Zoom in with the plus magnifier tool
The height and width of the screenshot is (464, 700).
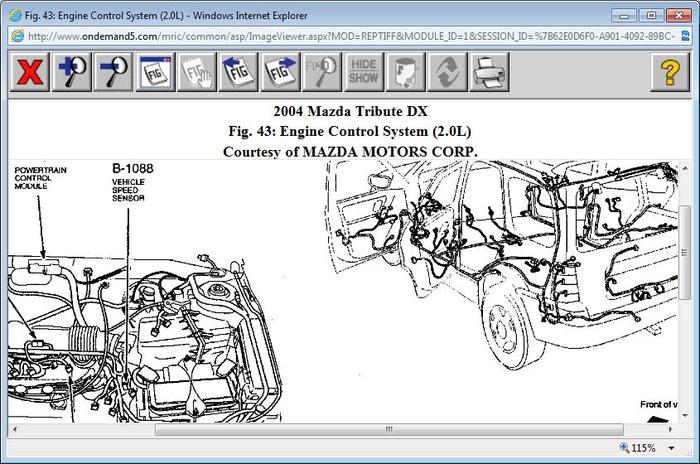coord(71,72)
